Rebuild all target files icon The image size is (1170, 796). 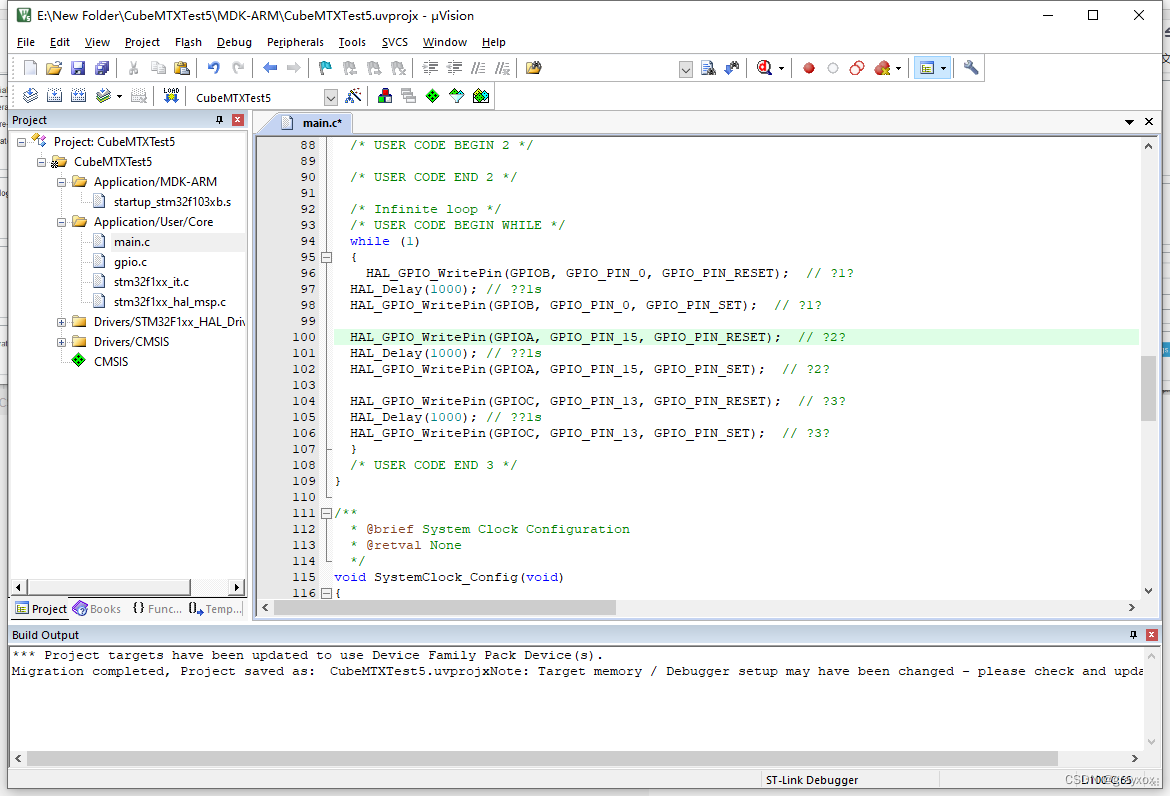click(78, 95)
